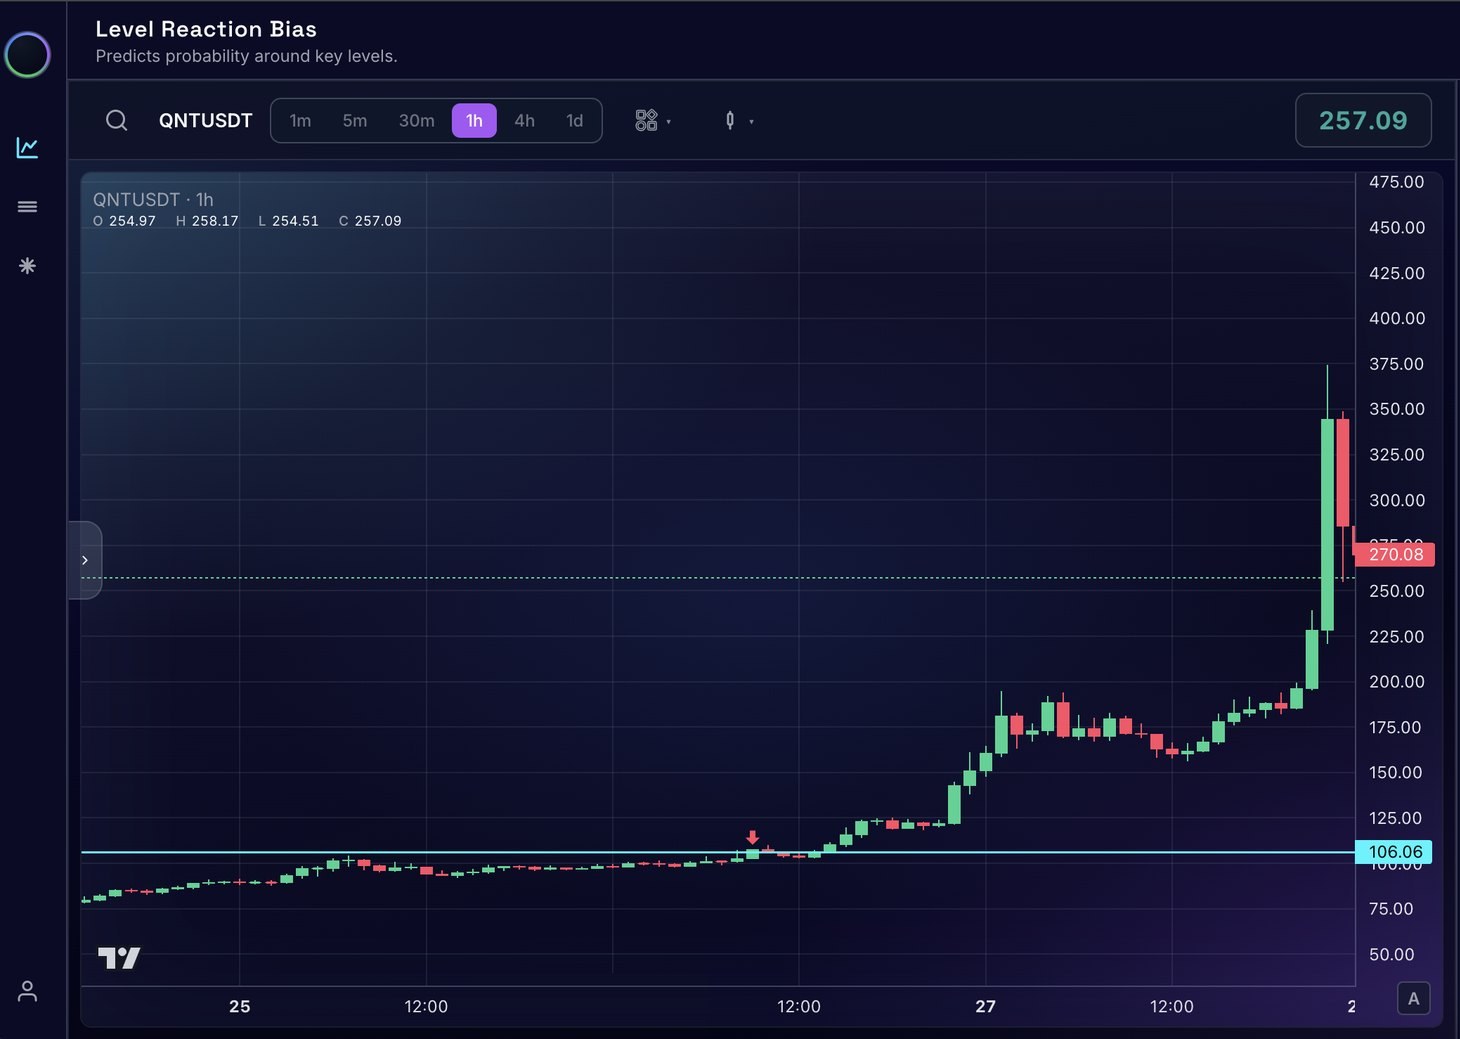
Task: Select the 1h timeframe
Action: (x=474, y=121)
